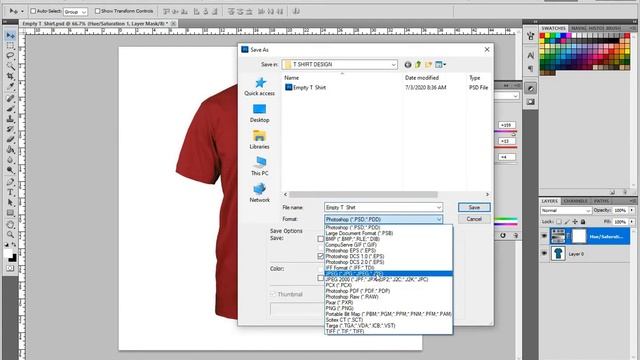640x360 pixels.
Task: Select the Lasso tool
Action: coord(10,56)
